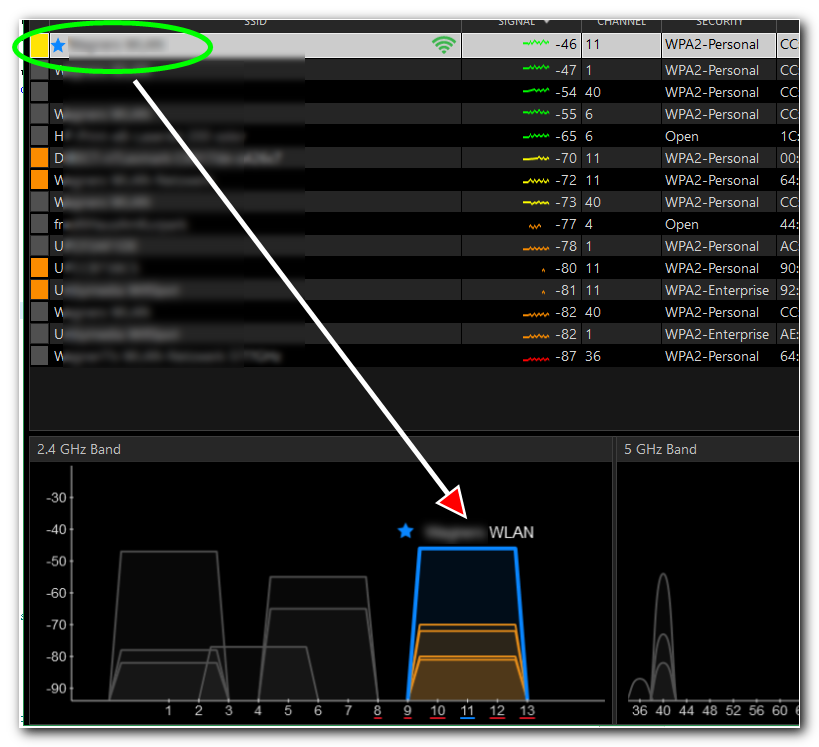Click the orange swatch in the -80 row
The width and height of the screenshot is (819, 747).
39,268
